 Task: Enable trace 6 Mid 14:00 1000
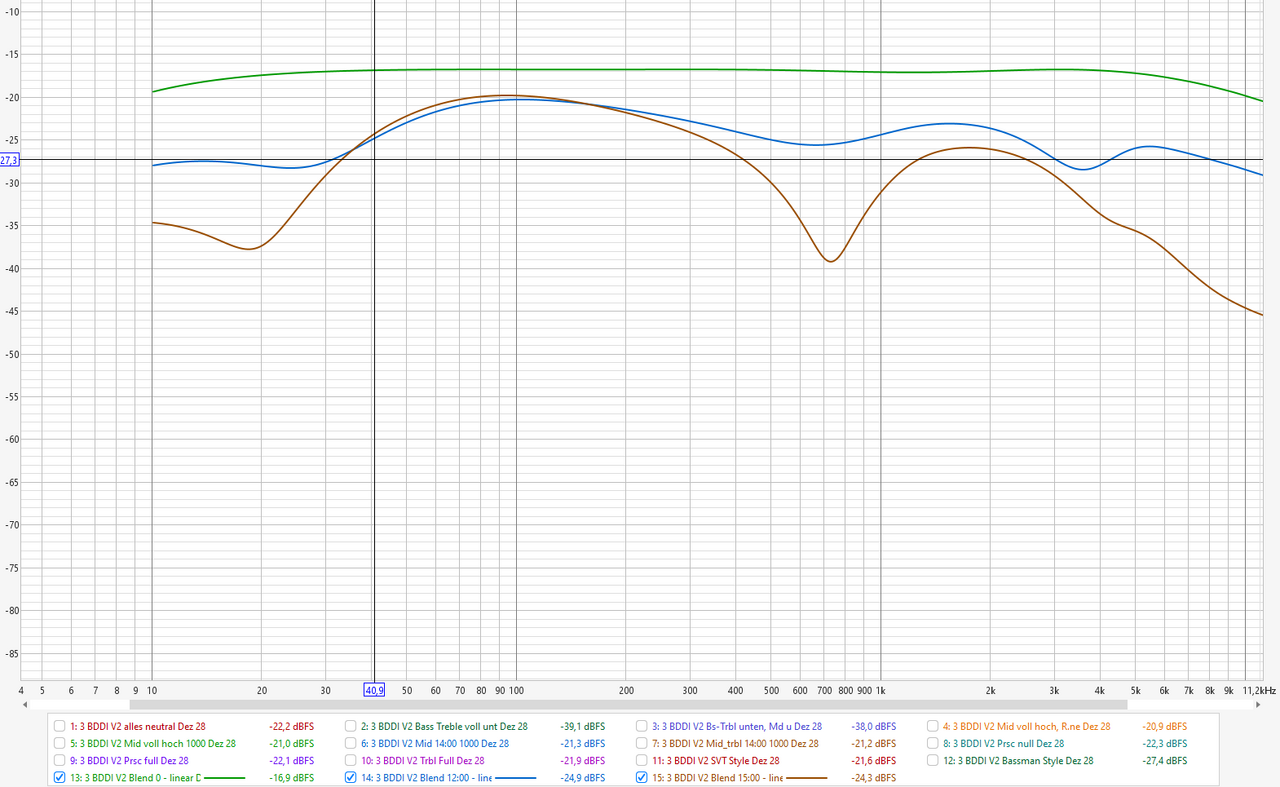click(351, 744)
